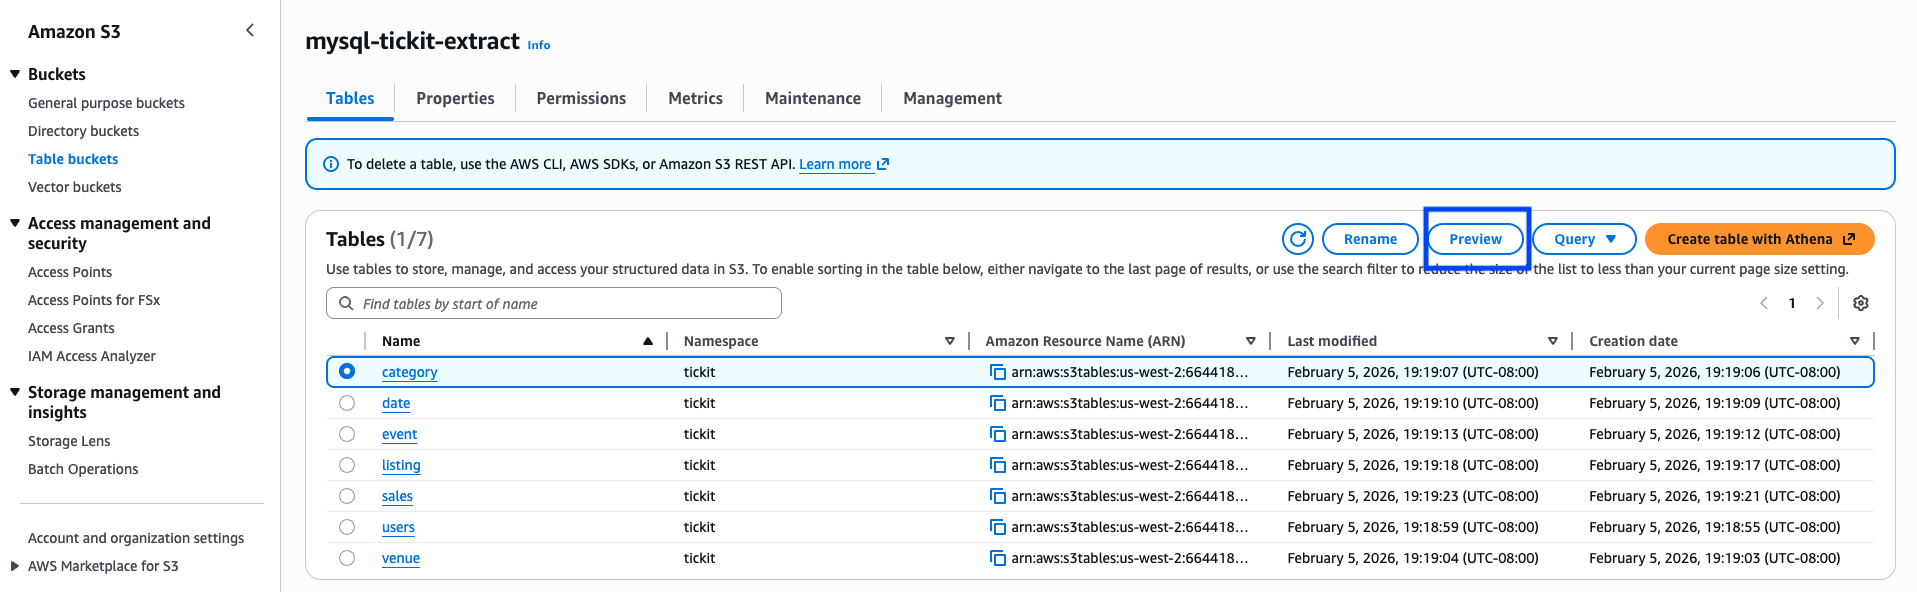Click Create table with Athena button
This screenshot has width=1917, height=592.
click(x=1758, y=239)
